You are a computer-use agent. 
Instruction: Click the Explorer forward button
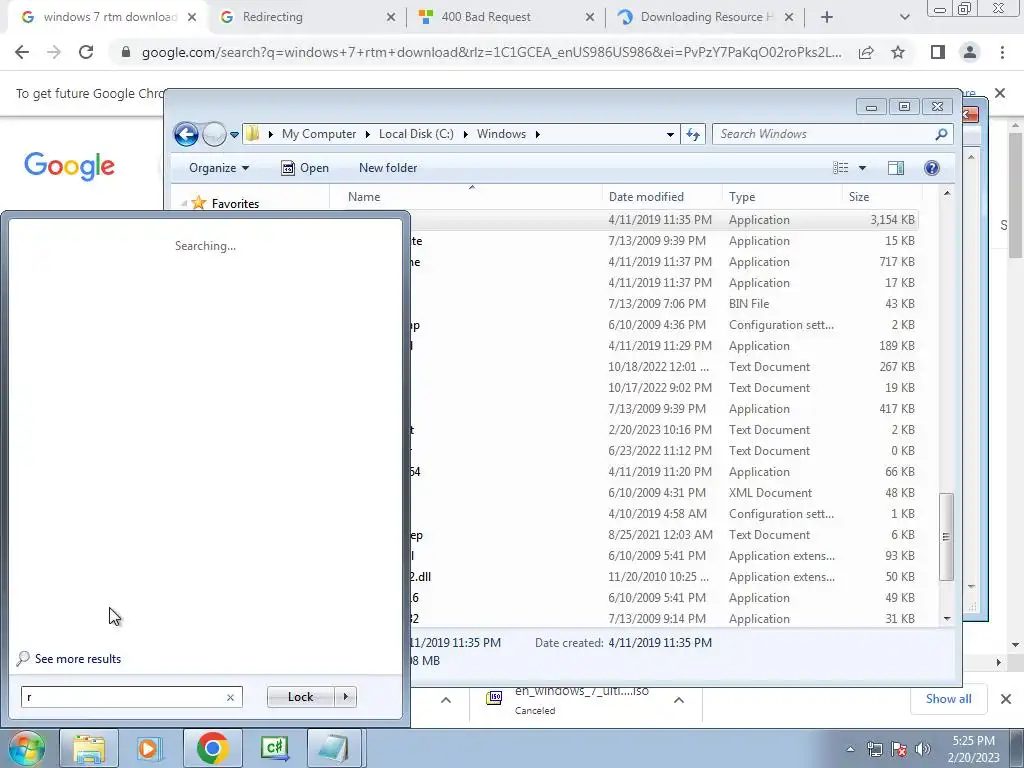[x=214, y=135]
